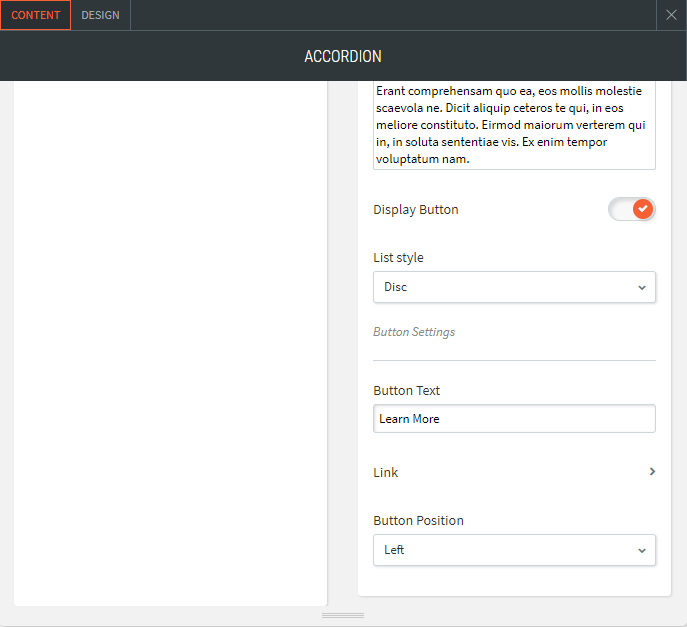
Task: Click the Link row chevron arrow
Action: [x=652, y=472]
